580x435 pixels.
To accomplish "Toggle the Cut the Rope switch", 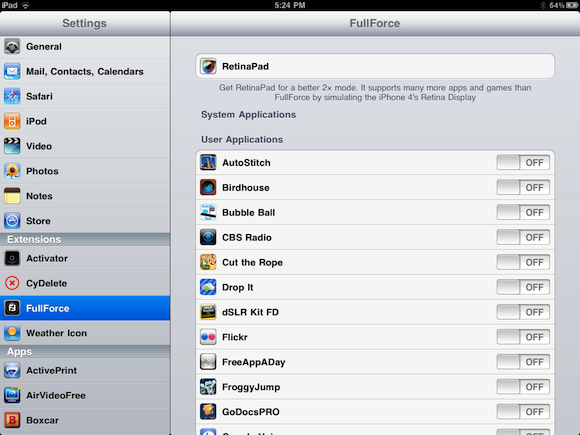I will (523, 262).
